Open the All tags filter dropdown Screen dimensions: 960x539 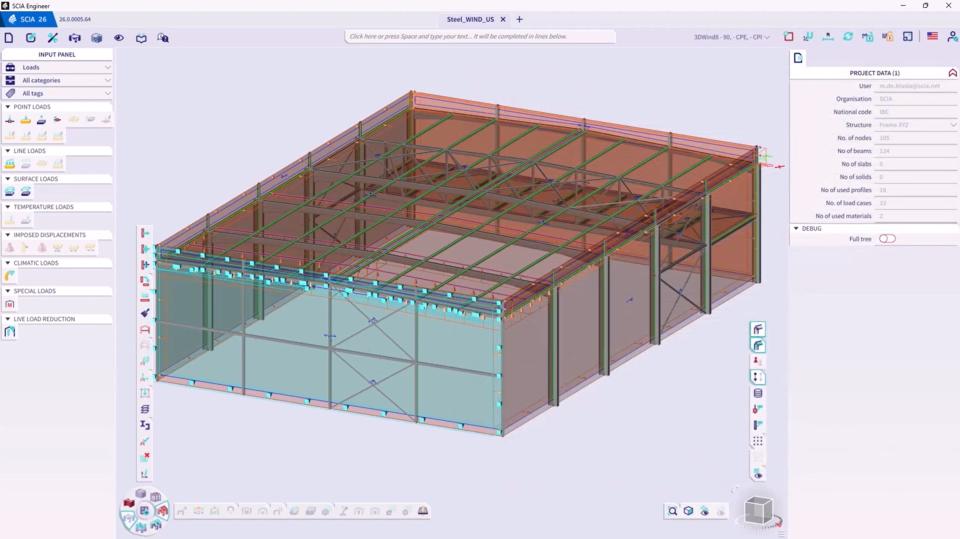58,93
